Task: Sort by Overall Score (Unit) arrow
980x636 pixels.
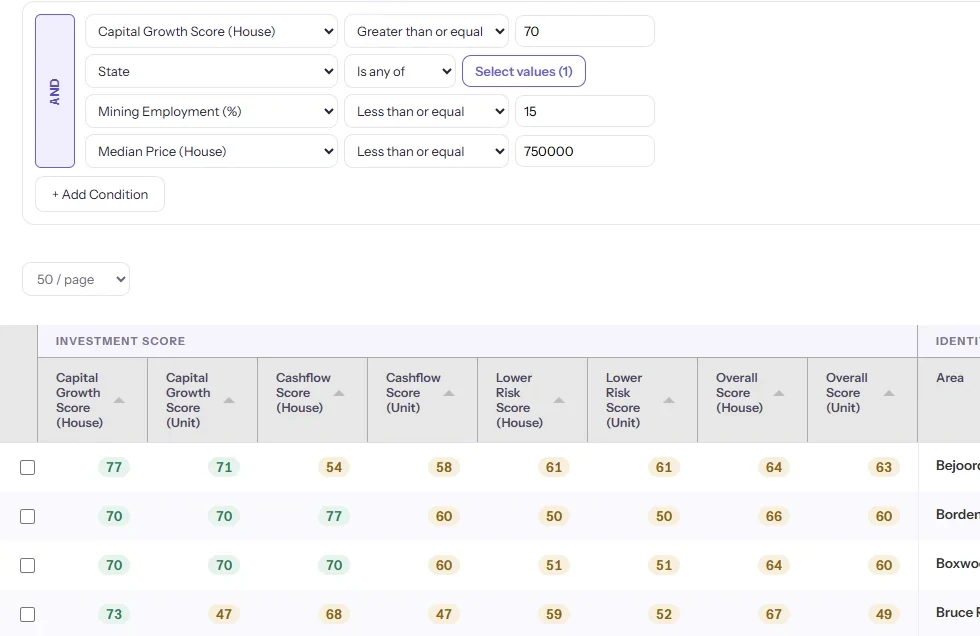Action: pyautogui.click(x=889, y=393)
